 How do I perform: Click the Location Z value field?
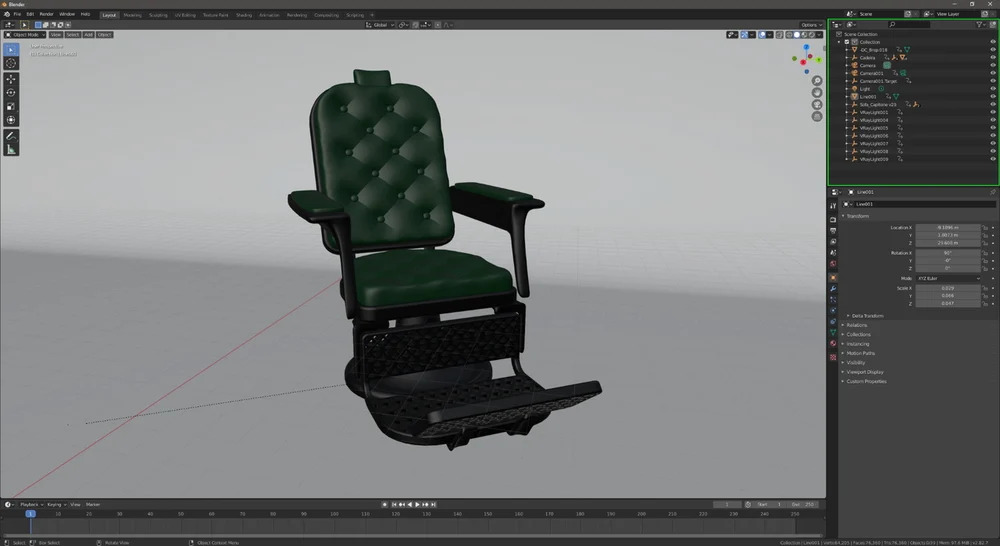coord(948,243)
